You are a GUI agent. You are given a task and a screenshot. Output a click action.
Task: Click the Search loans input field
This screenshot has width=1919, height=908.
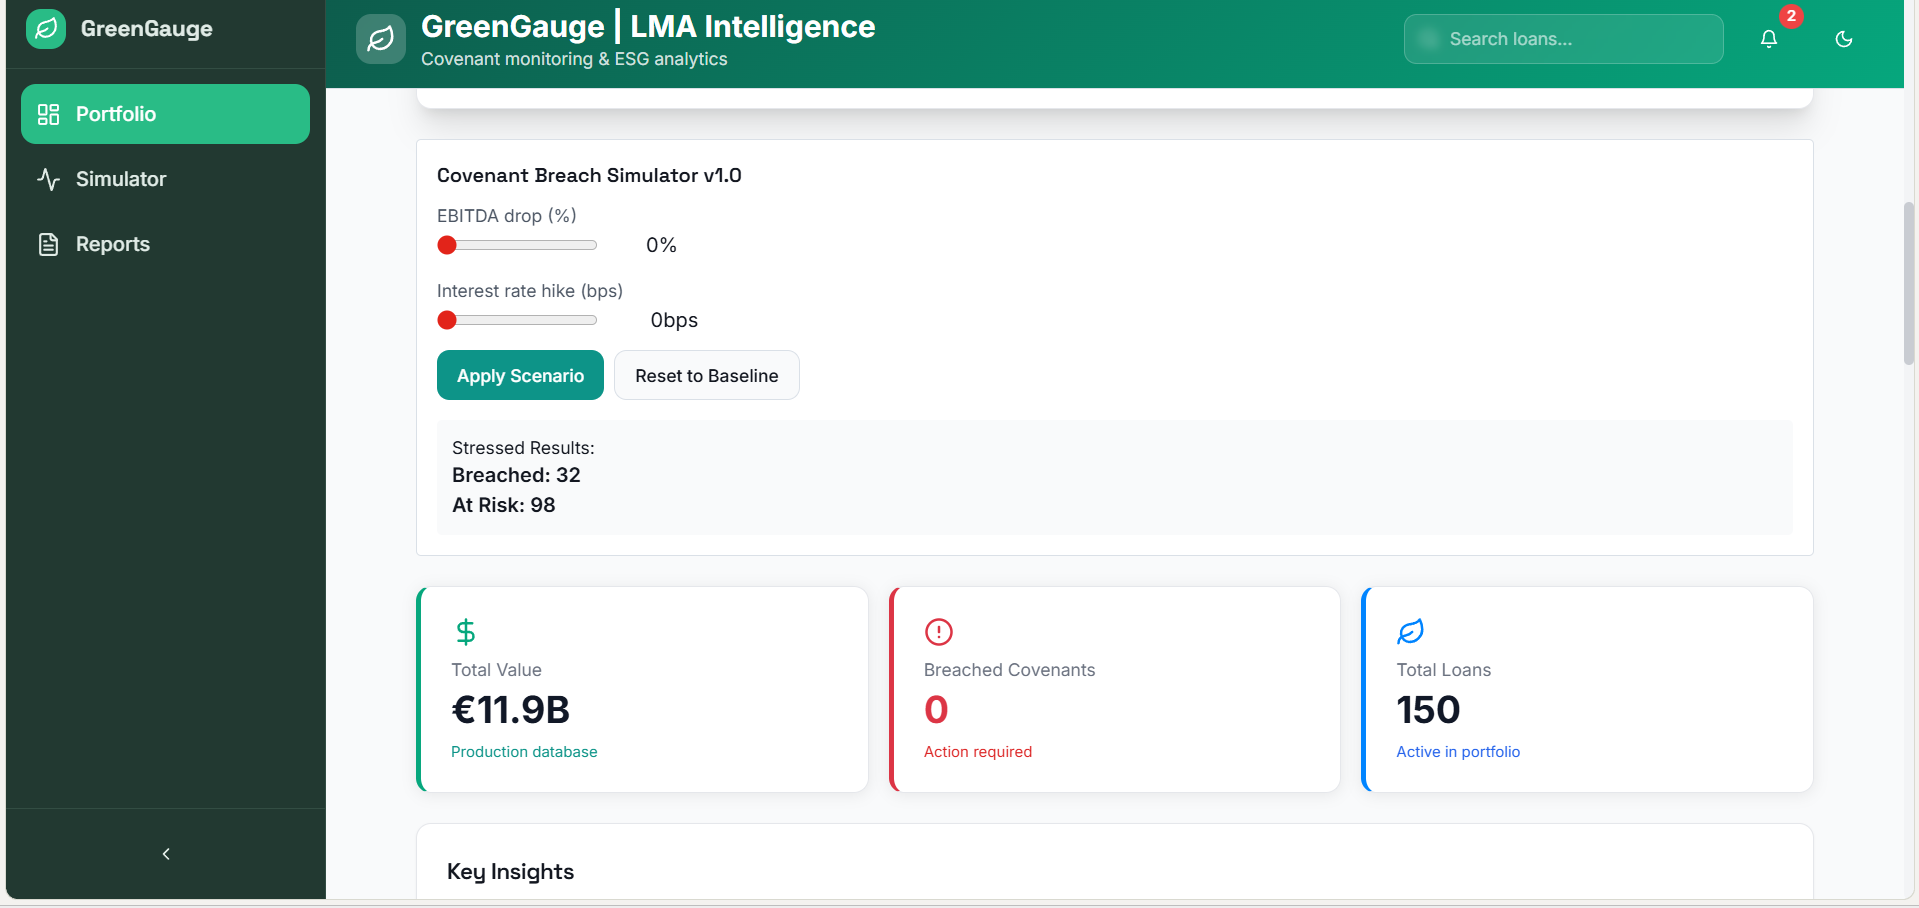click(1563, 39)
